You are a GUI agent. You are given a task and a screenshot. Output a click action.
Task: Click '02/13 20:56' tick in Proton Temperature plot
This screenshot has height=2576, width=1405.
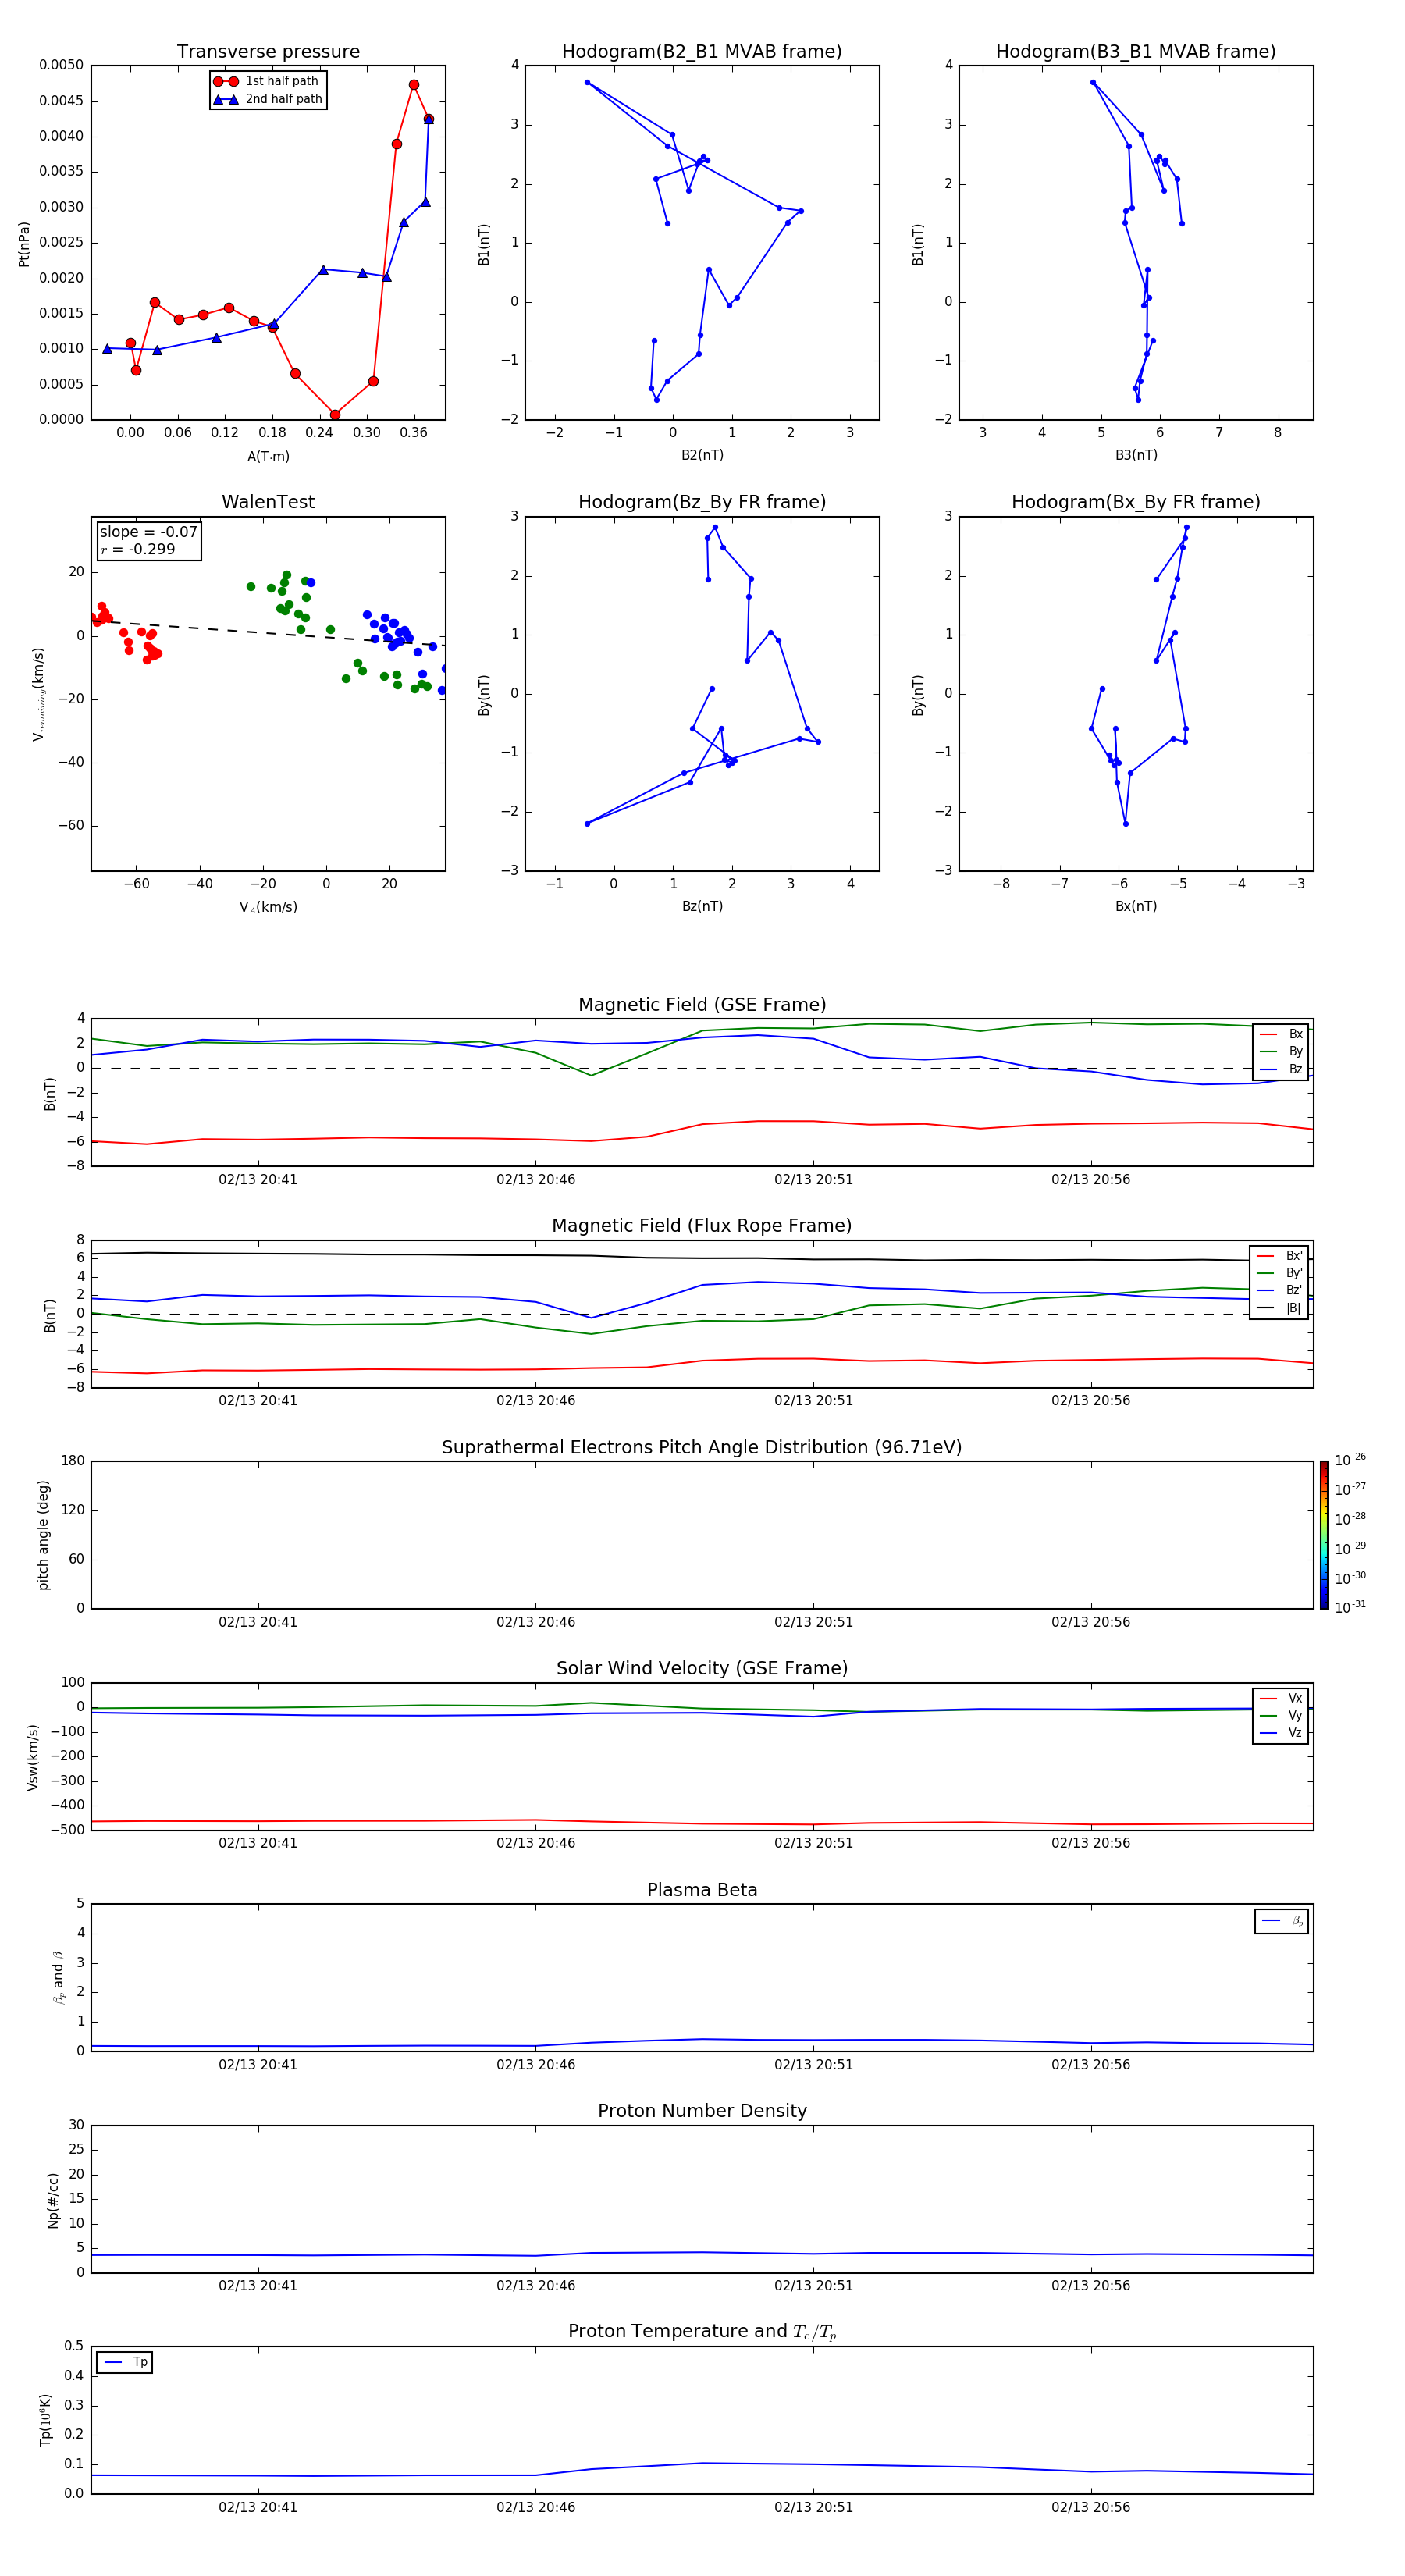point(1091,2507)
